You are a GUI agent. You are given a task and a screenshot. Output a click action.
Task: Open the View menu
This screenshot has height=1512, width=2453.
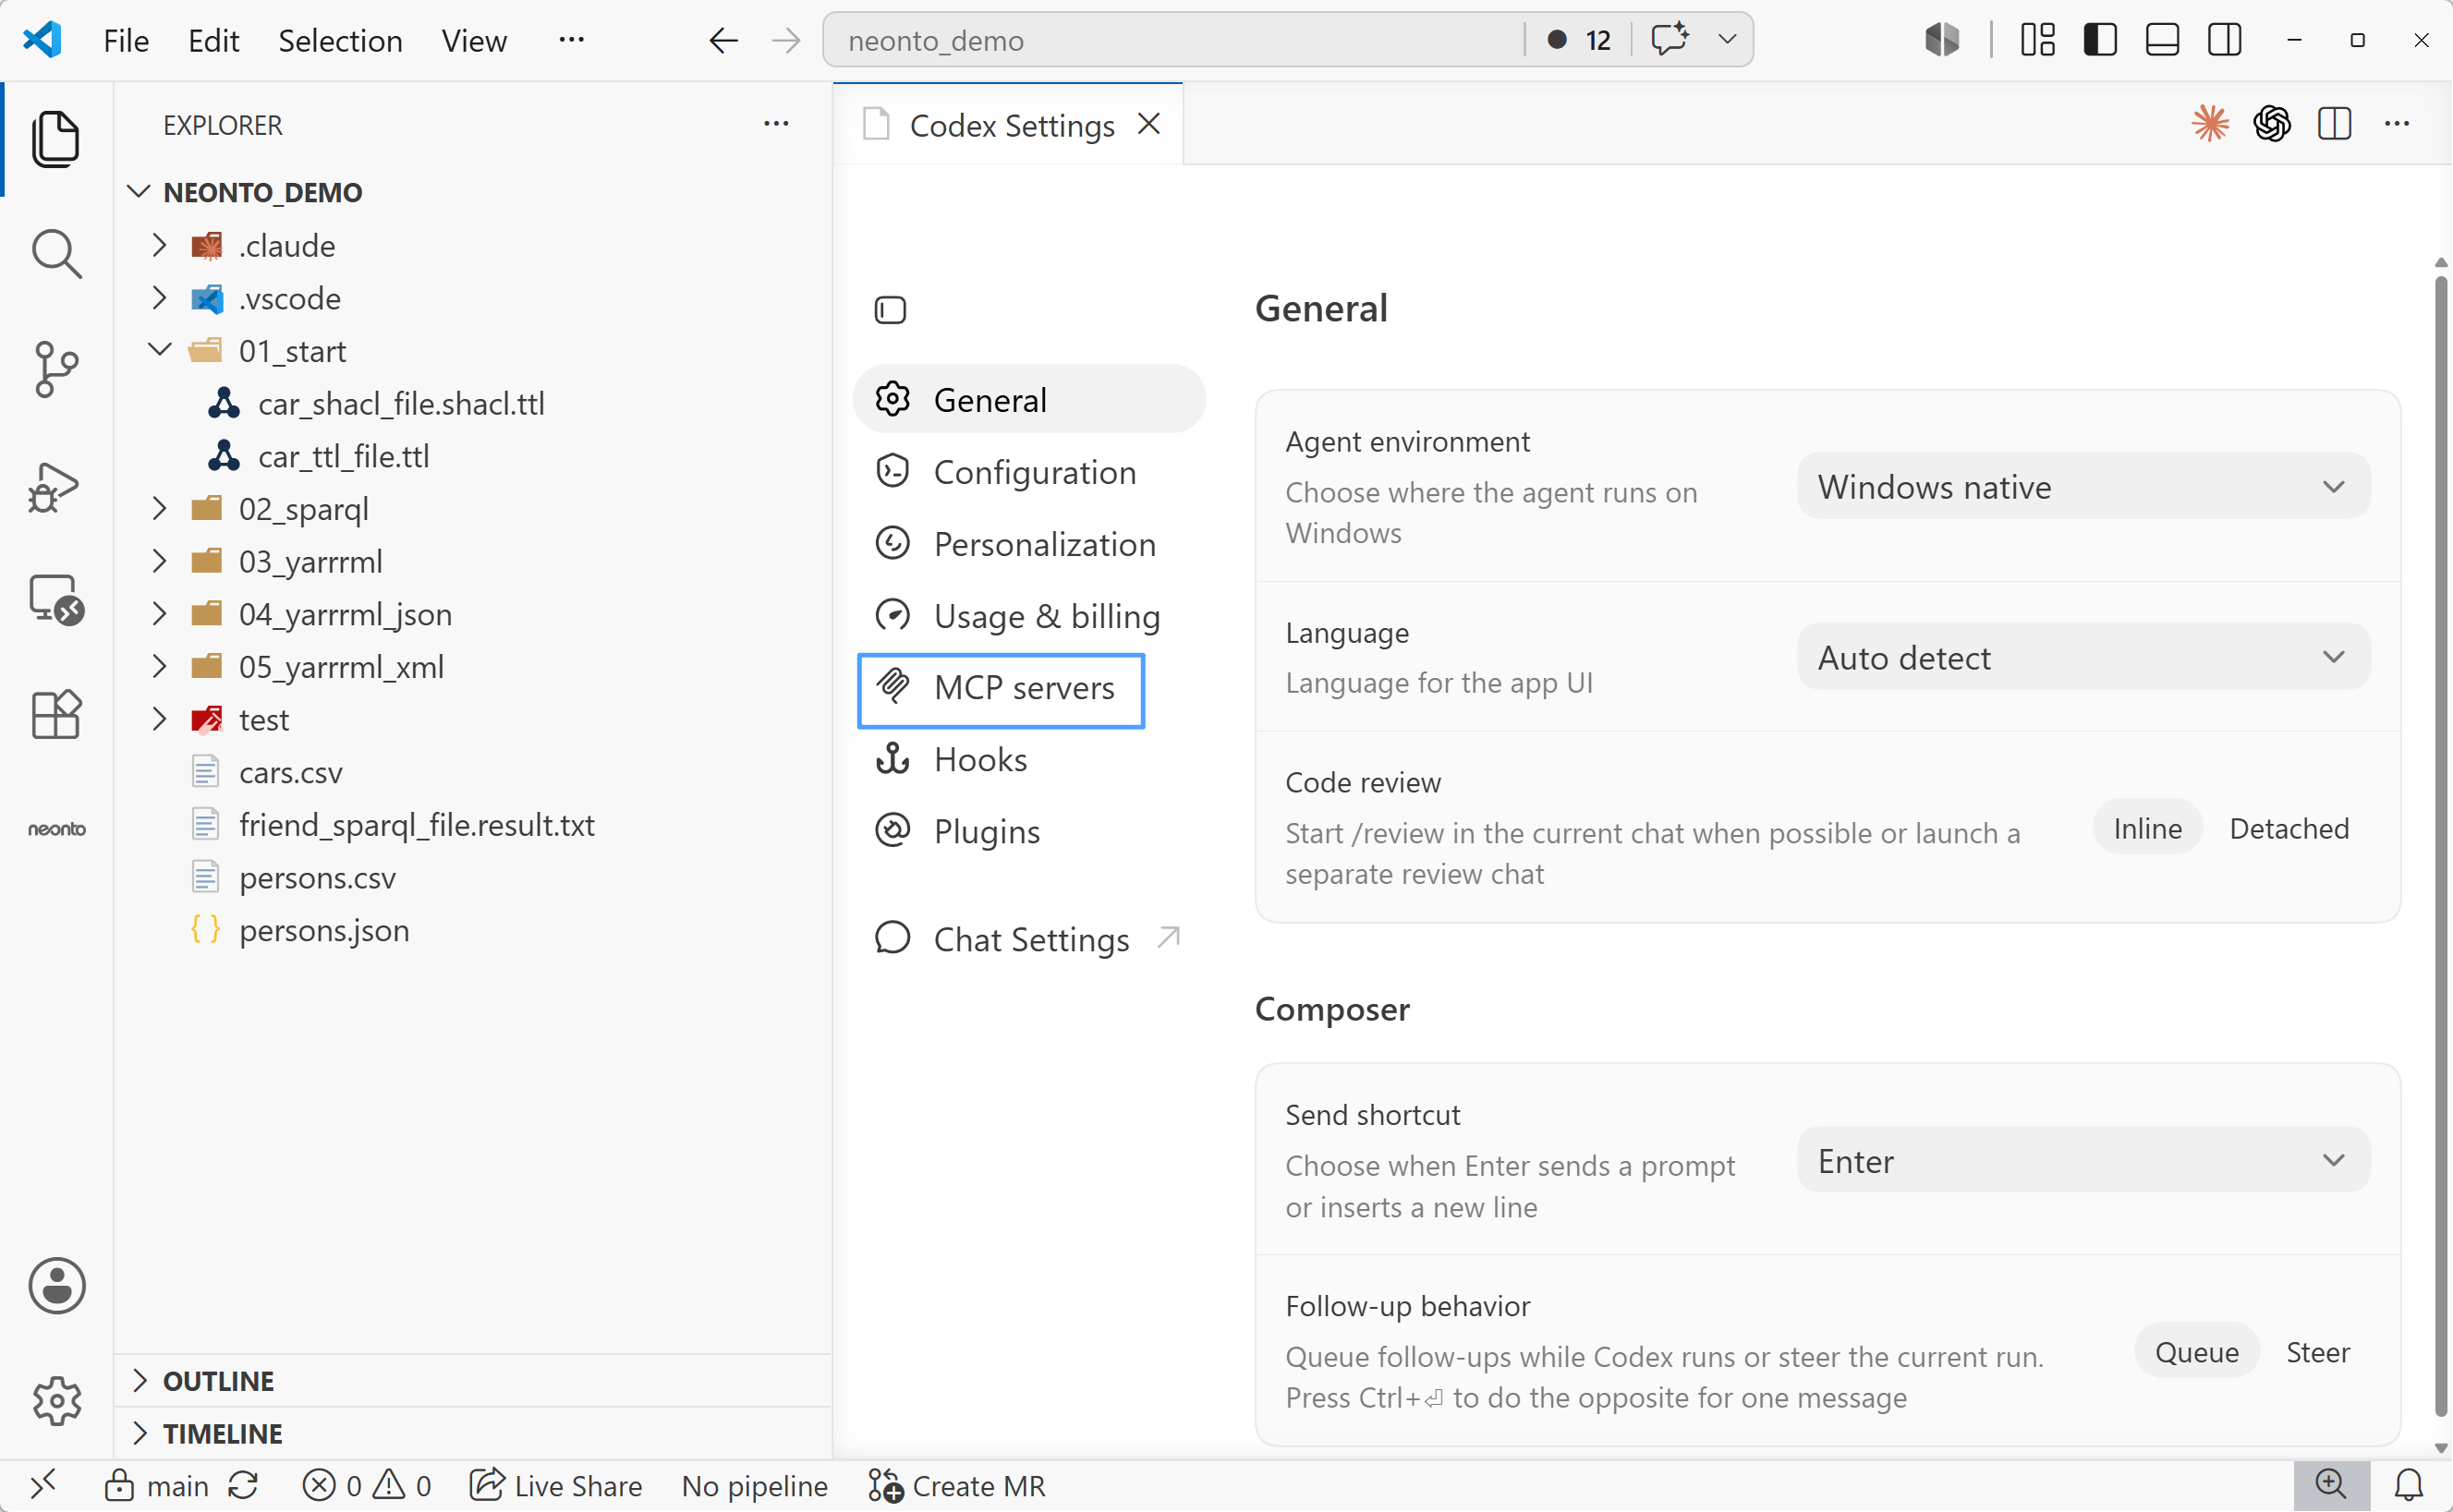click(x=474, y=40)
